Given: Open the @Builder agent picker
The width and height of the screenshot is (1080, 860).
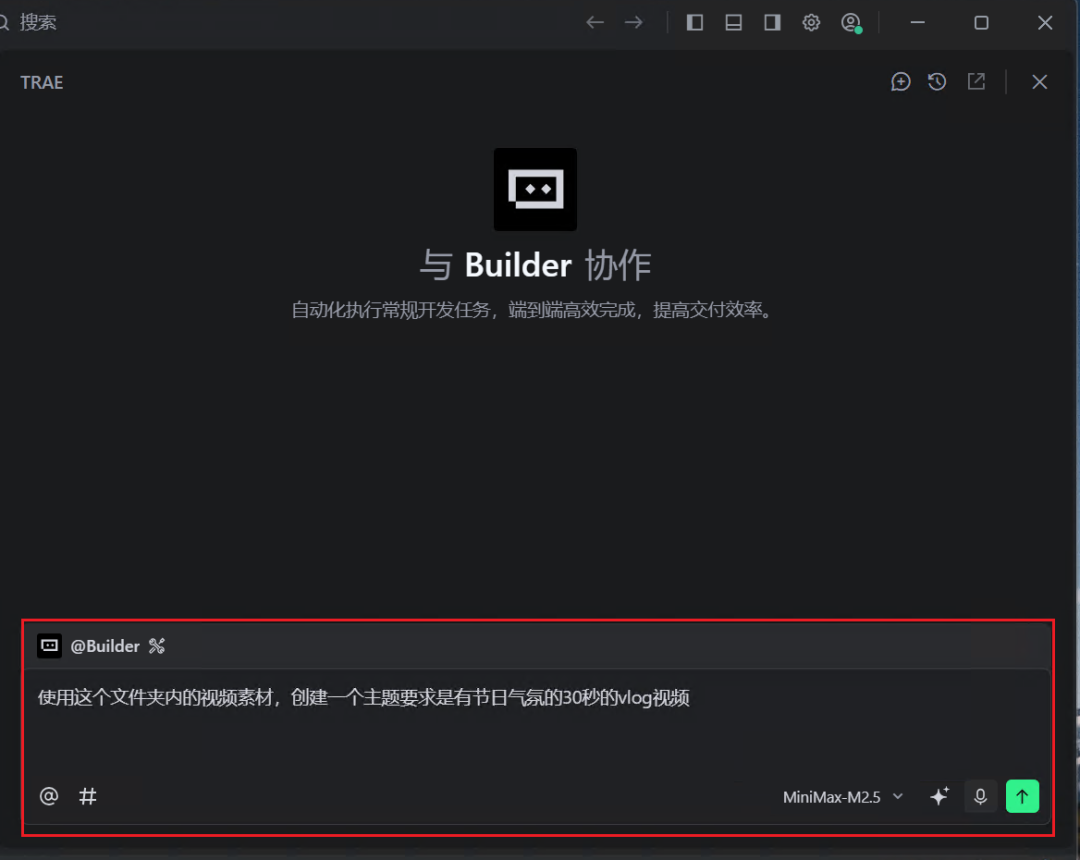Looking at the screenshot, I should (105, 646).
